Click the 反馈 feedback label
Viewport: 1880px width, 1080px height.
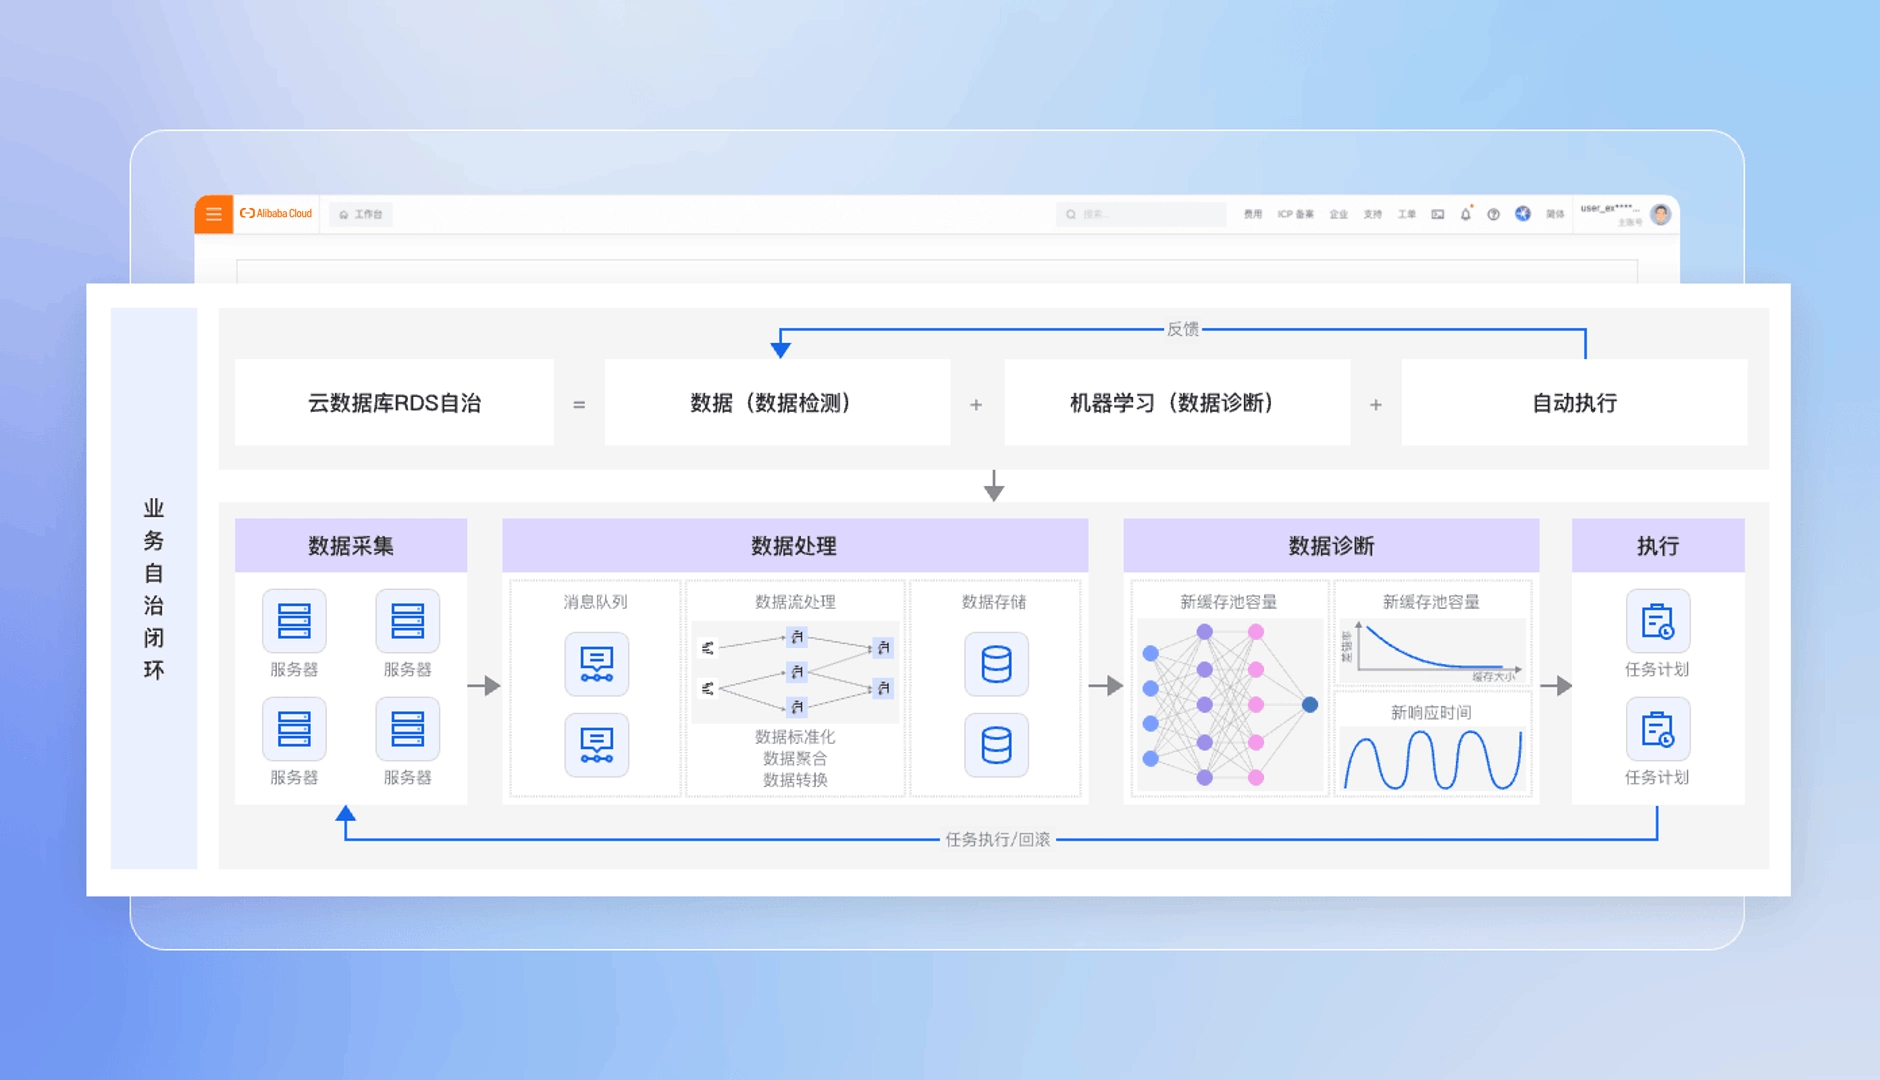pyautogui.click(x=1183, y=329)
